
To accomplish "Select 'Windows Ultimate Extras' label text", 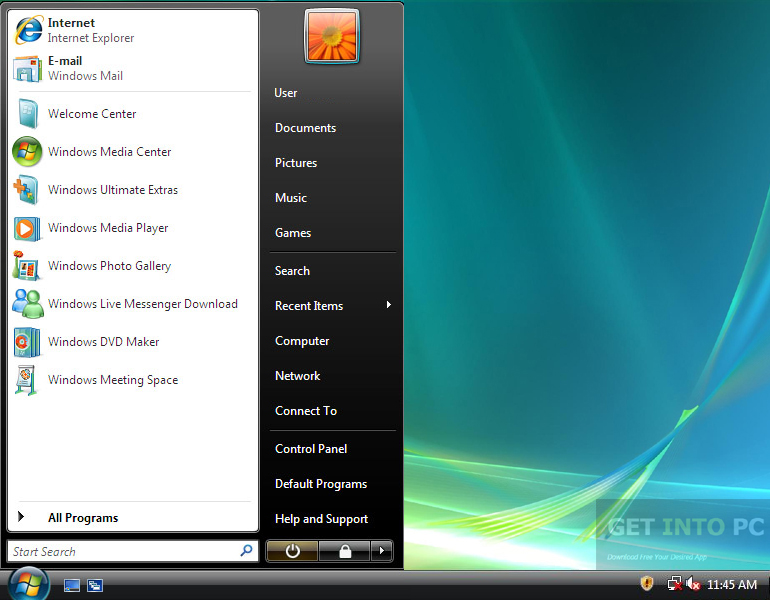I will 113,190.
